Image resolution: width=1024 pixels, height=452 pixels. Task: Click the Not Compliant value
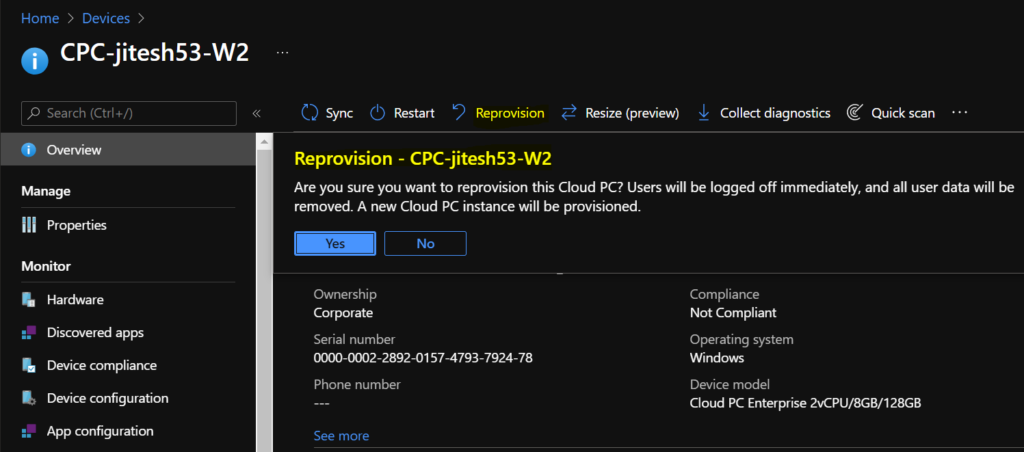tap(733, 313)
